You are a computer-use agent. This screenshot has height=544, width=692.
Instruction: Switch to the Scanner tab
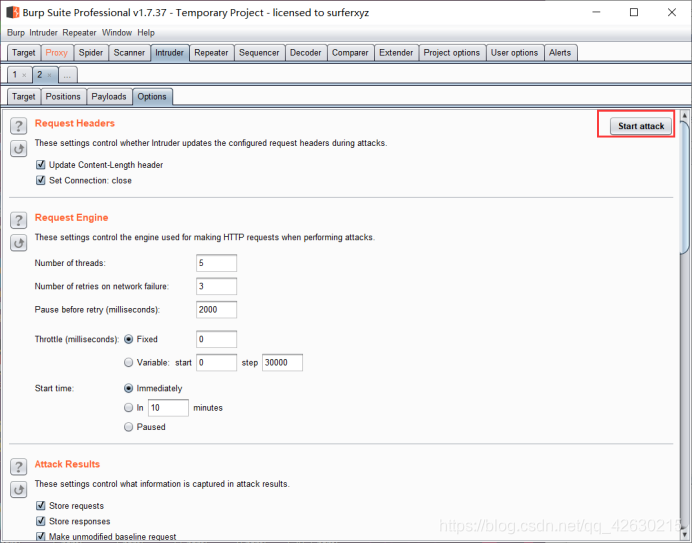(x=129, y=53)
